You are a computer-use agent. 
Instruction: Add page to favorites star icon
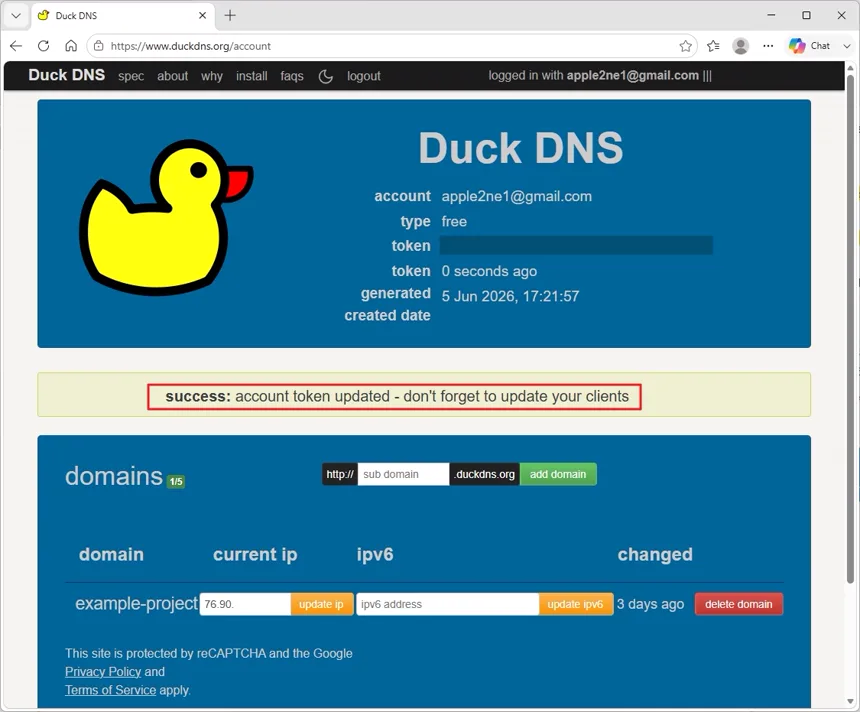pyautogui.click(x=685, y=46)
